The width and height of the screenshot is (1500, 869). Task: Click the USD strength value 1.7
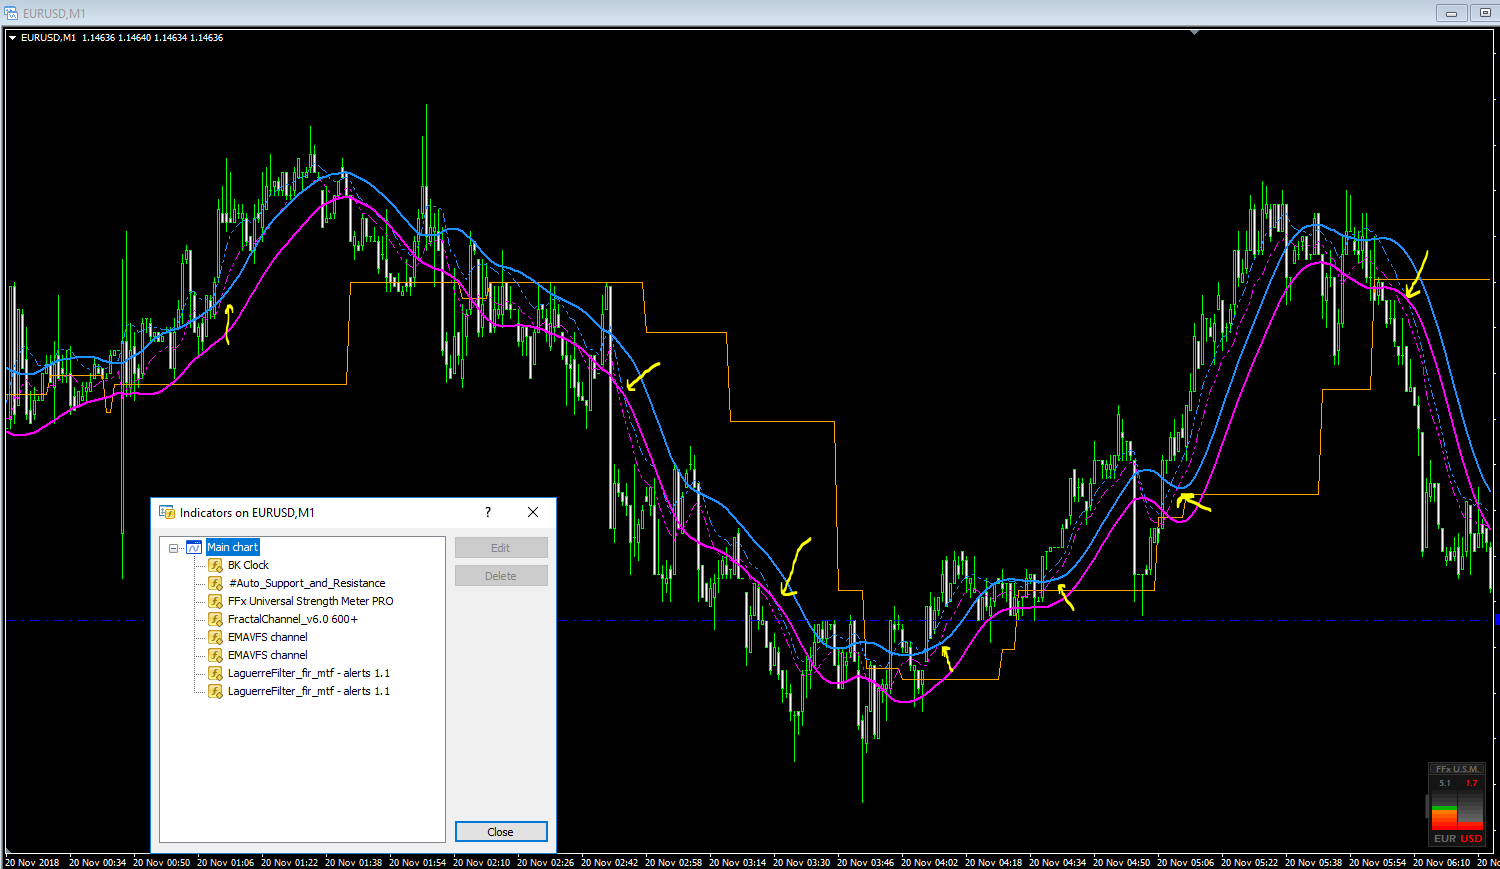(x=1471, y=783)
